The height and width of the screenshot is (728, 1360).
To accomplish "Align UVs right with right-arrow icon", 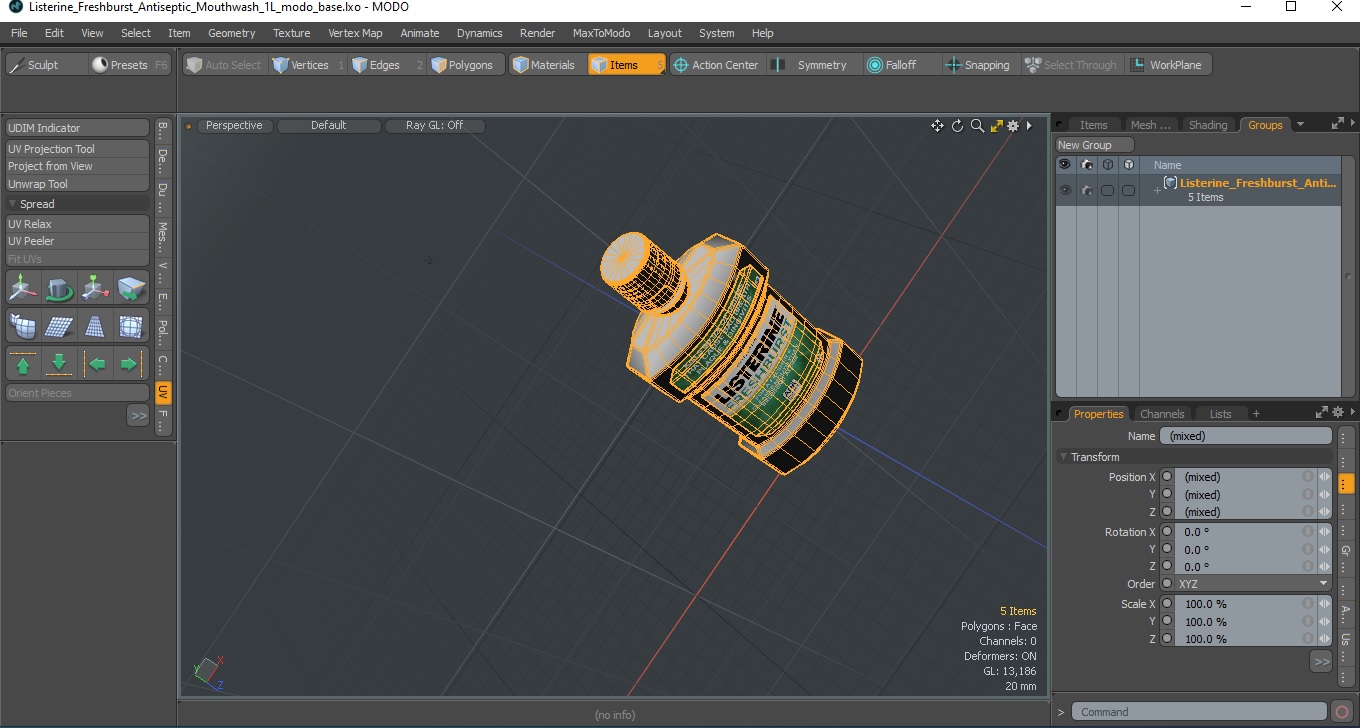I will coord(132,363).
